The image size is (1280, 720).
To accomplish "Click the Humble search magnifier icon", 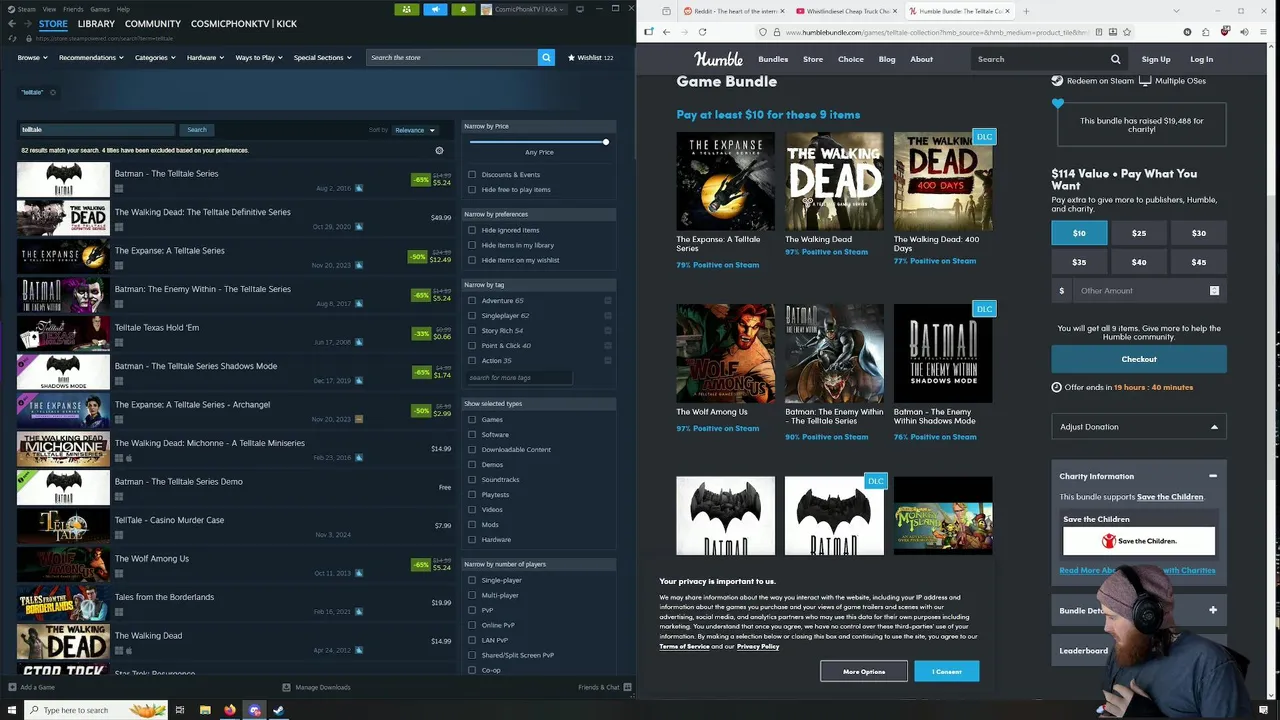I will pyautogui.click(x=1115, y=59).
